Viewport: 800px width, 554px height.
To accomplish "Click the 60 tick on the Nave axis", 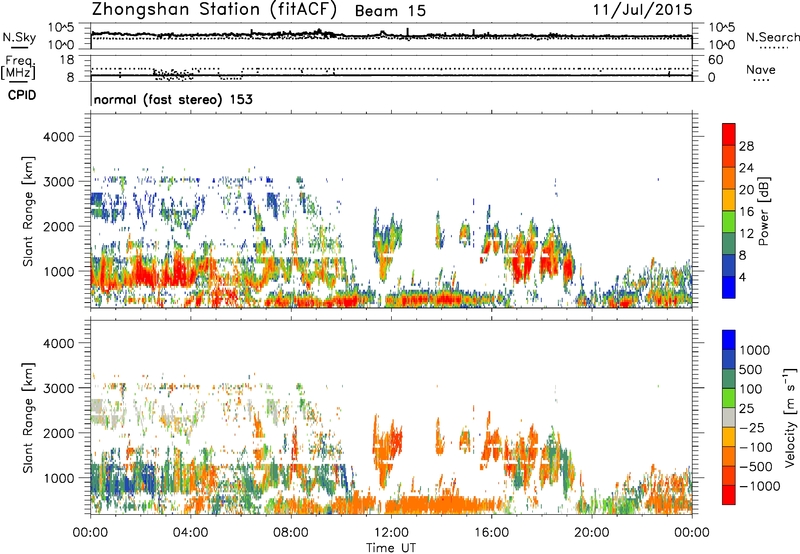I will point(715,60).
